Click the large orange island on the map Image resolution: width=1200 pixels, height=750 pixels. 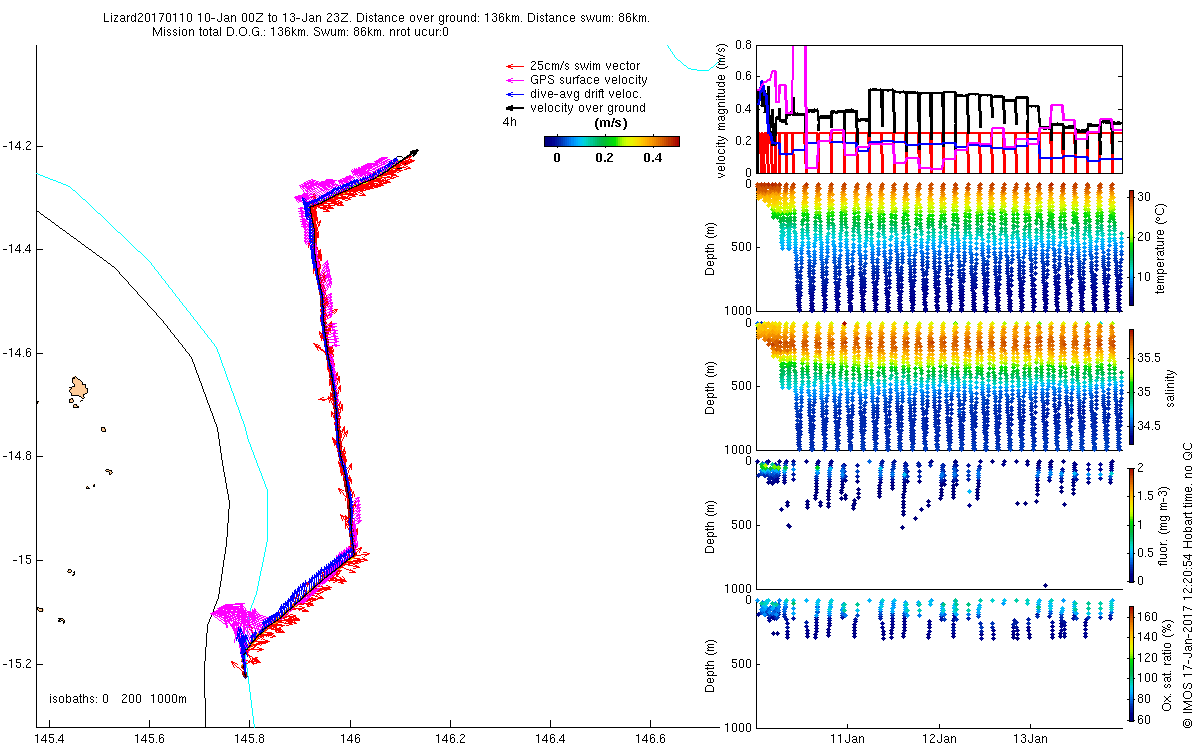click(x=79, y=388)
